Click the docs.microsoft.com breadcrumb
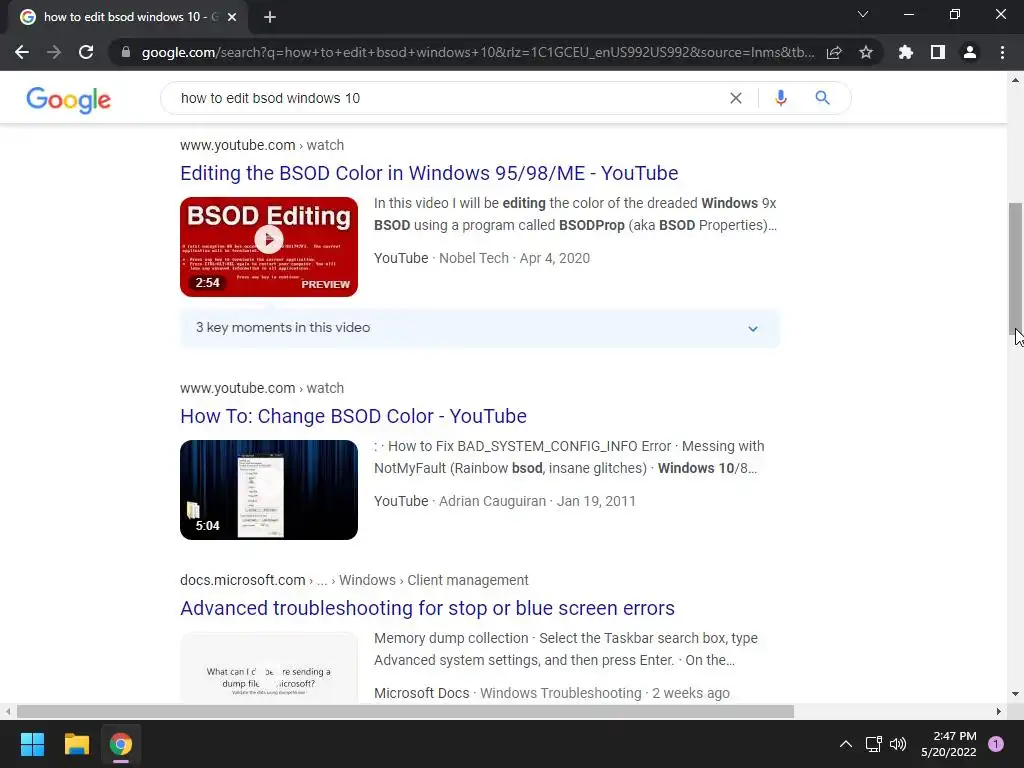 354,580
